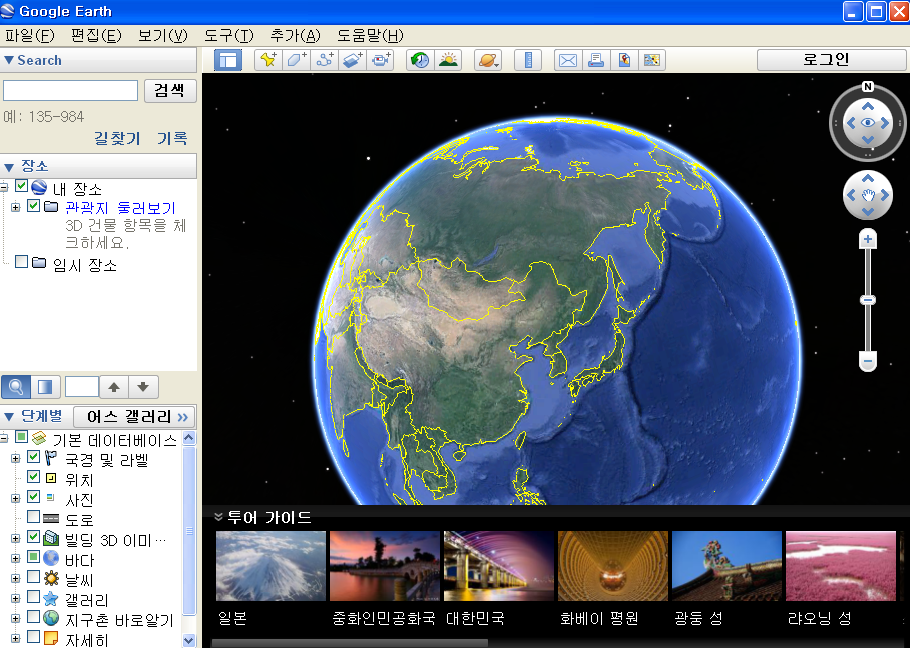
Task: Open the 도움말(H) menu
Action: point(370,35)
